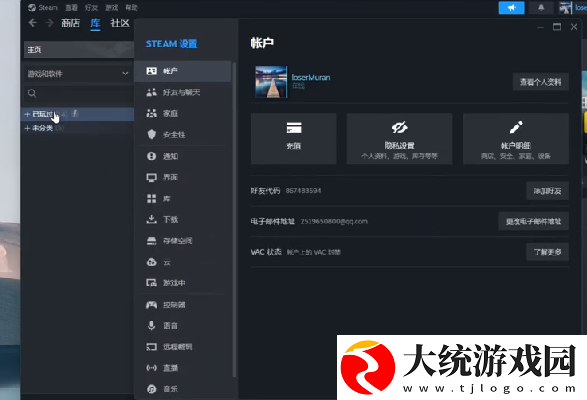Open 存储空间 (Storage) settings

183,240
